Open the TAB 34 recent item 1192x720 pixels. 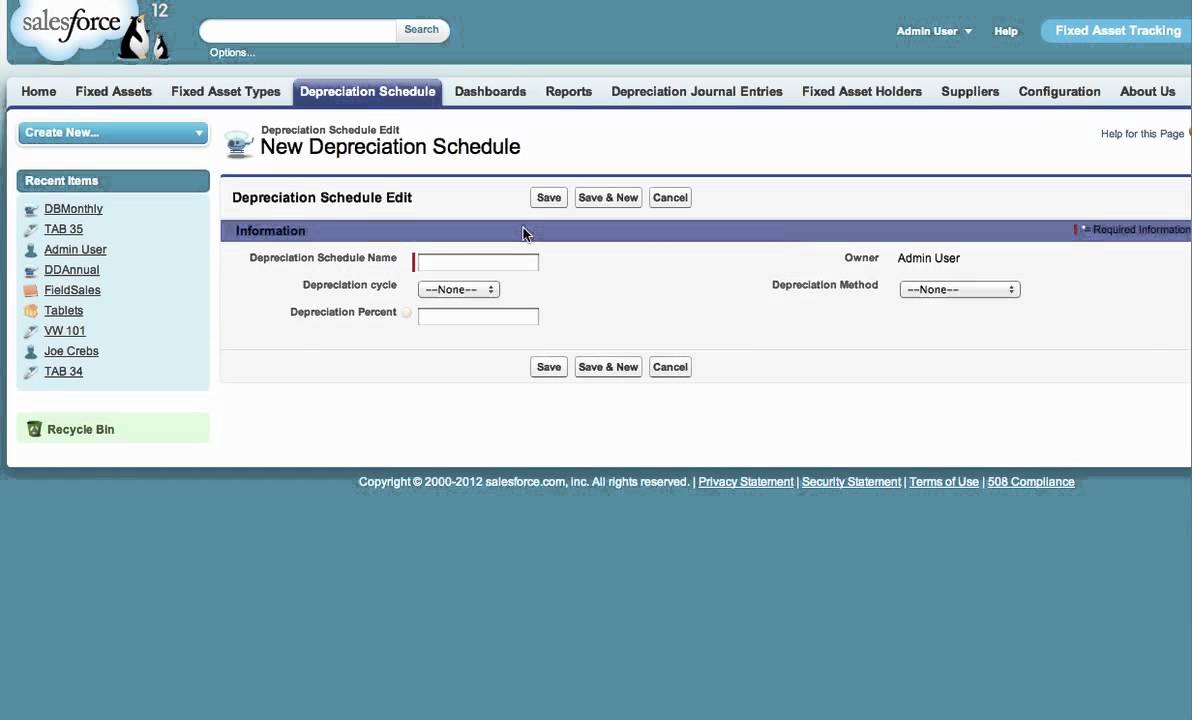[63, 372]
